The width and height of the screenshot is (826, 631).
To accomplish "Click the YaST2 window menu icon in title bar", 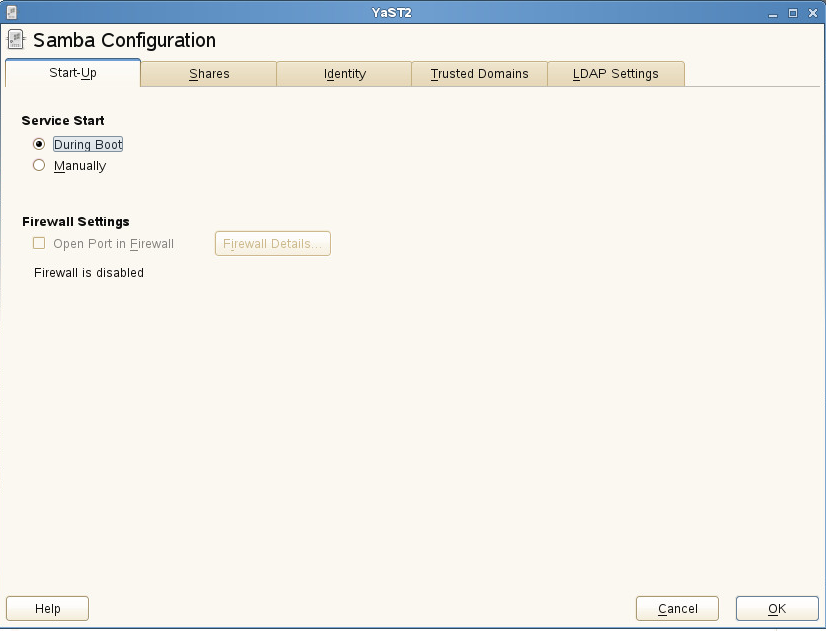I will (12, 12).
